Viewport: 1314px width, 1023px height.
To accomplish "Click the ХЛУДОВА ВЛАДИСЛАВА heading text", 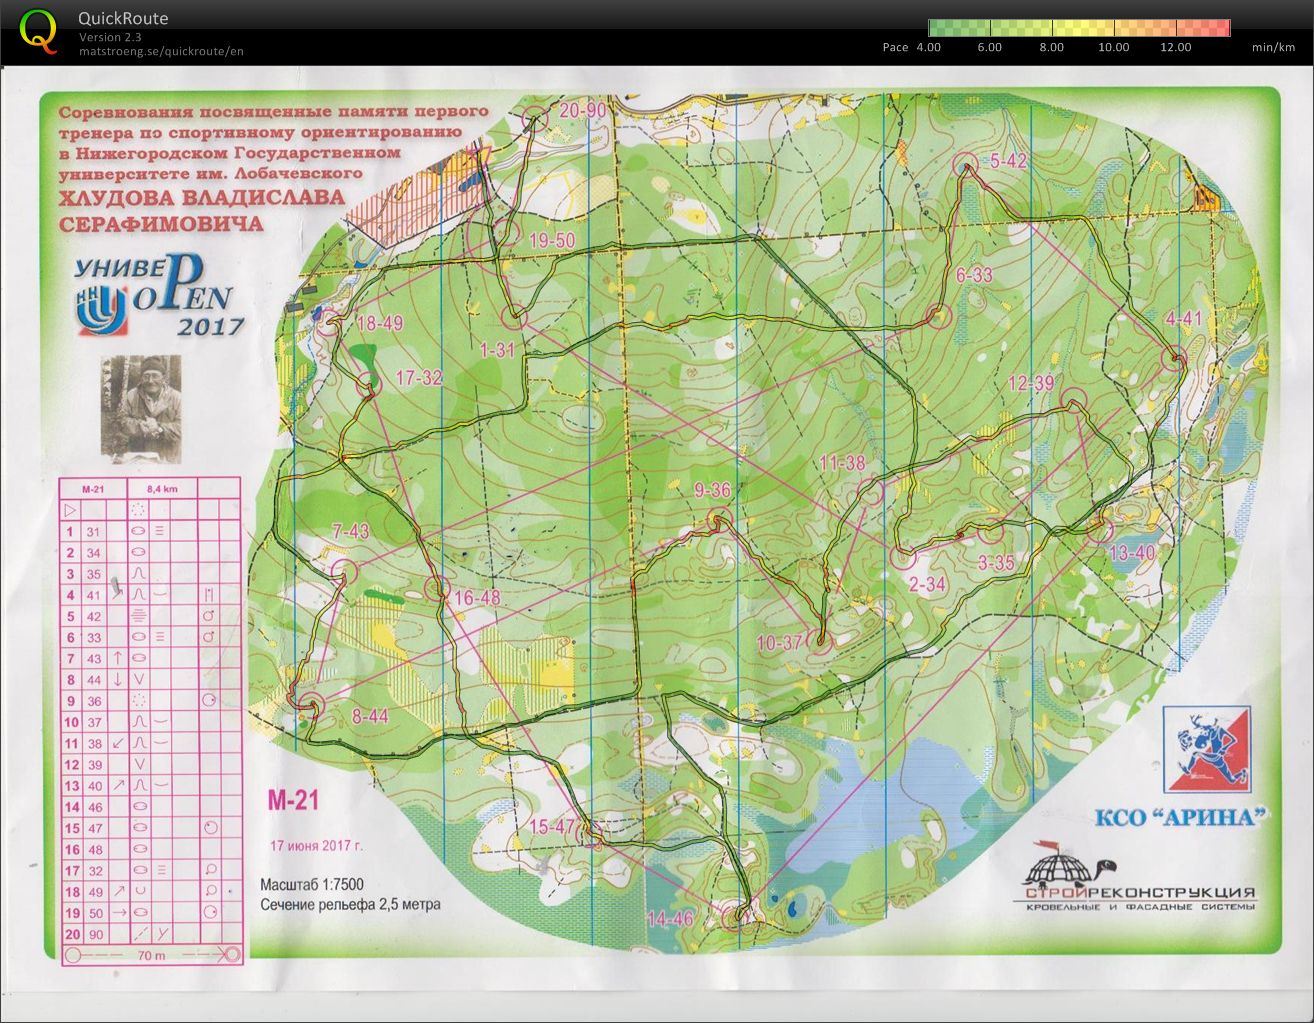I will point(202,196).
